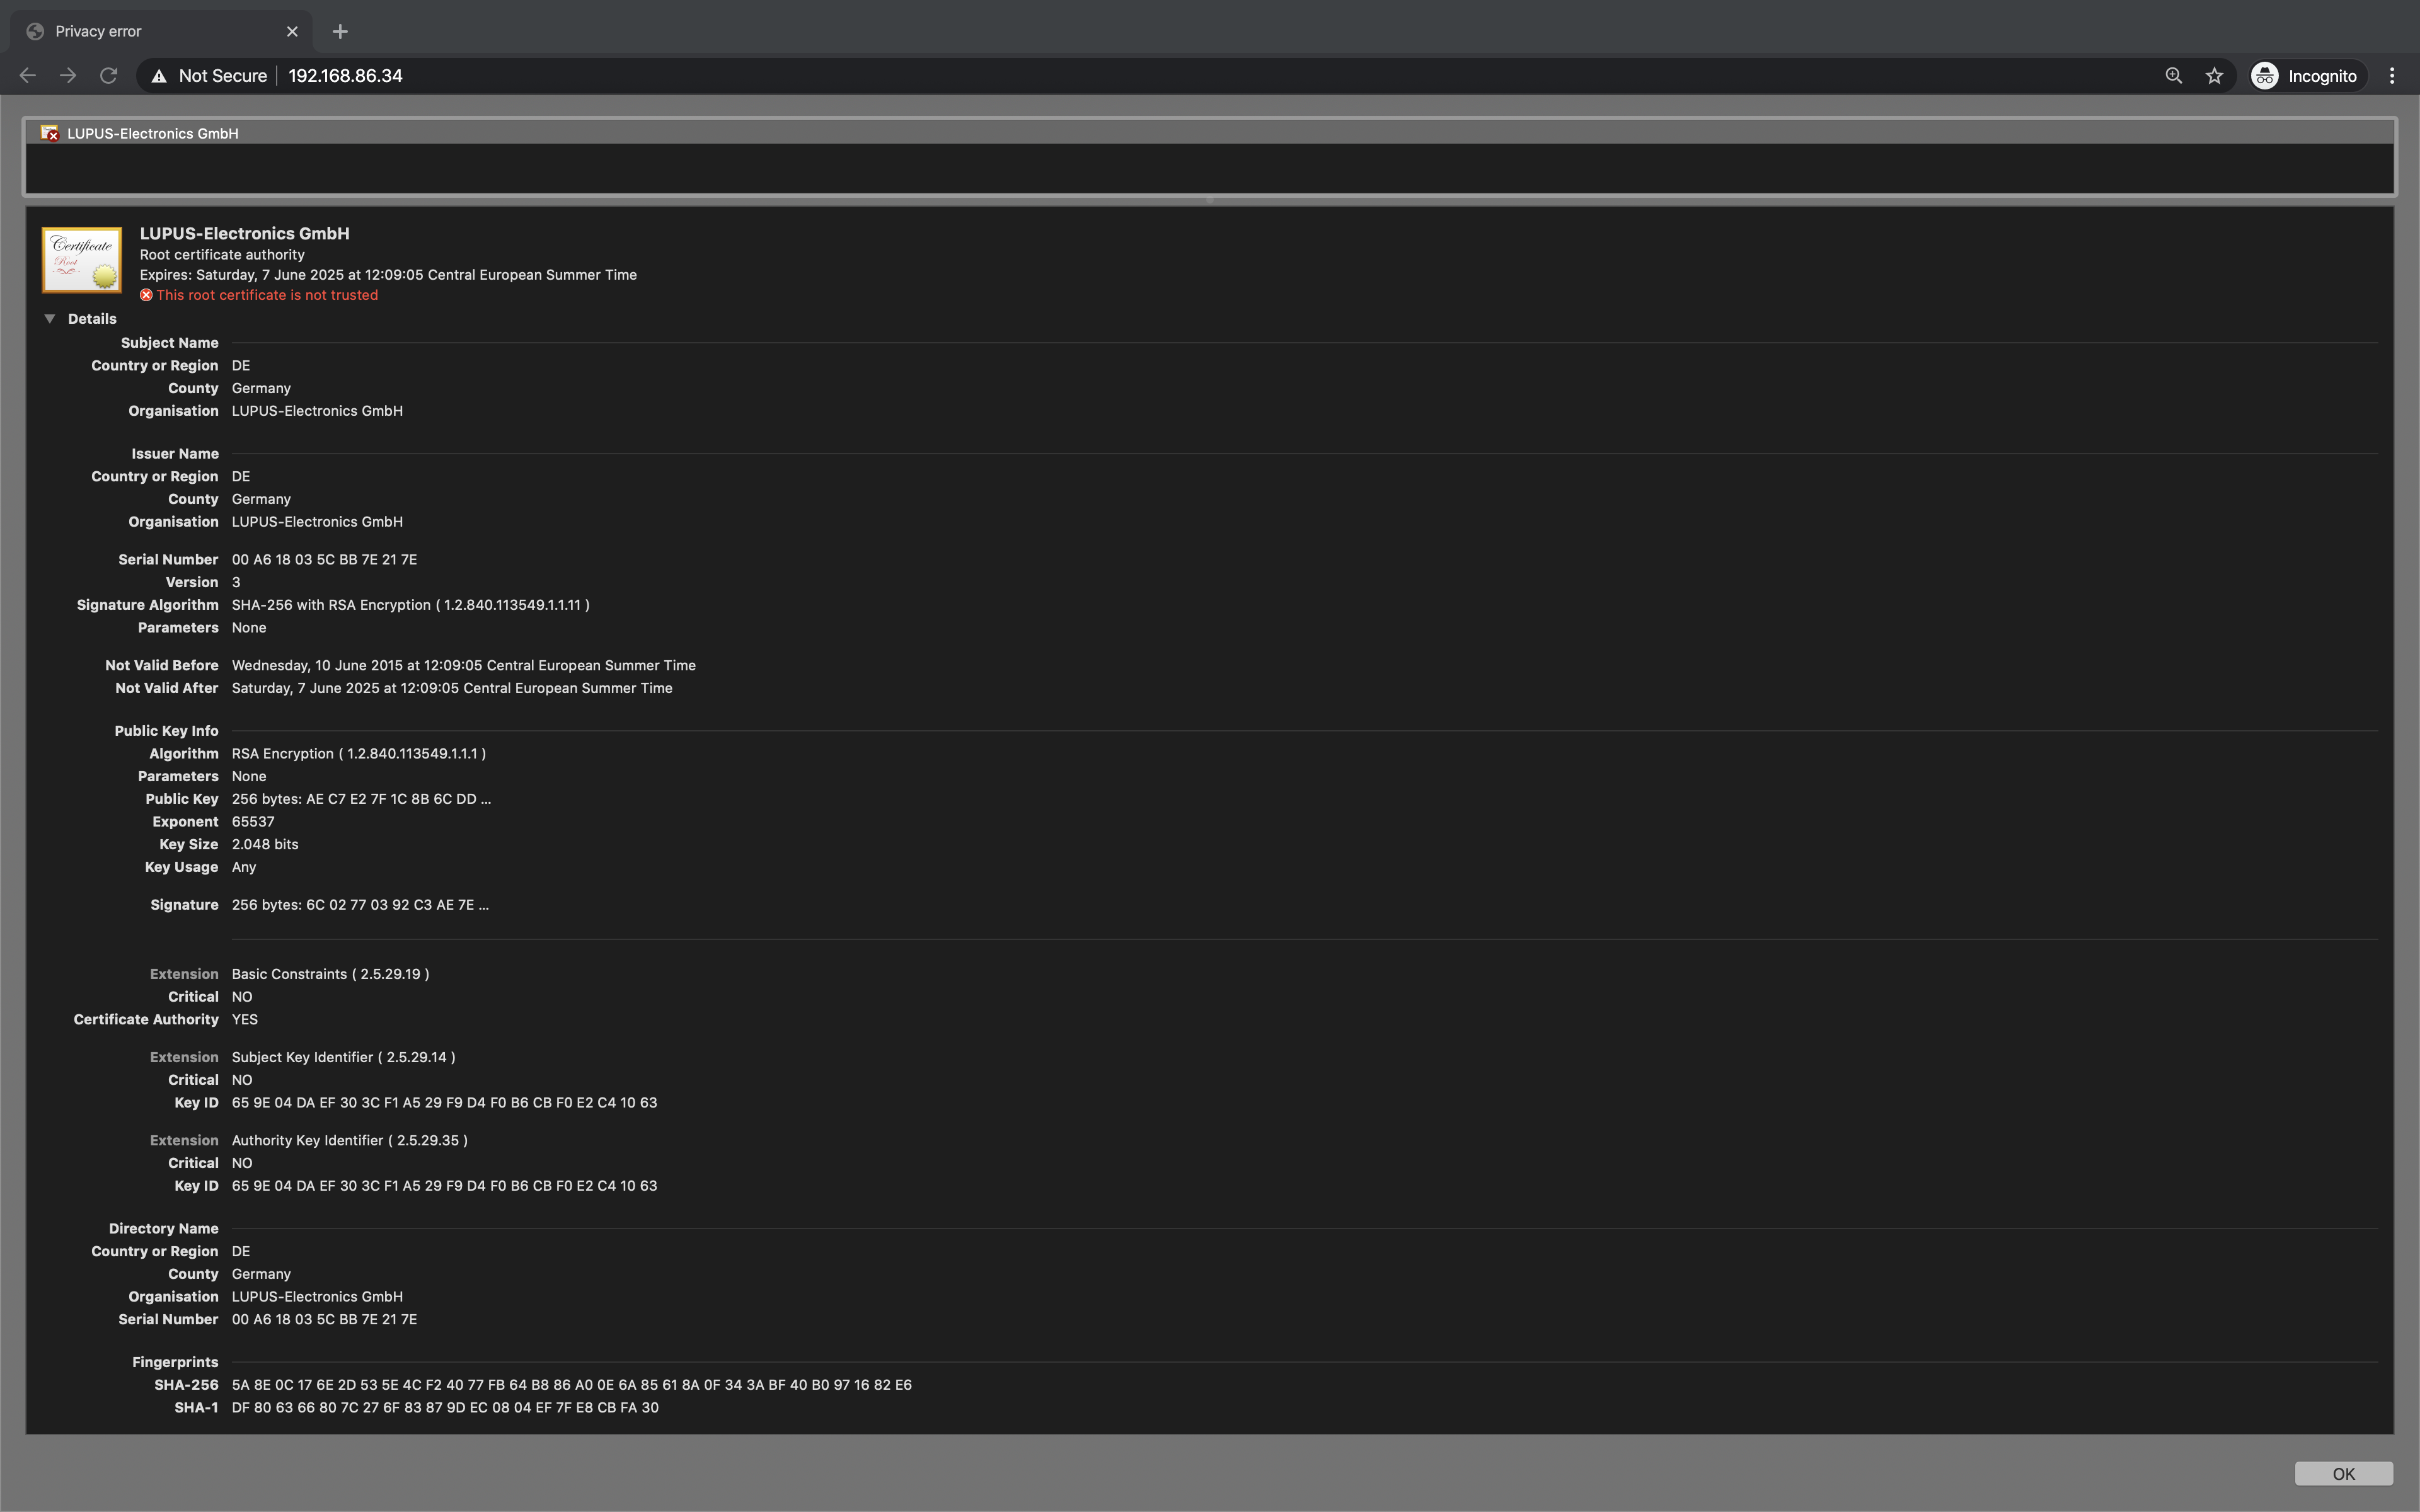The height and width of the screenshot is (1512, 2420).
Task: Click Key ID value under Authority Key Identifier
Action: pyautogui.click(x=444, y=1186)
